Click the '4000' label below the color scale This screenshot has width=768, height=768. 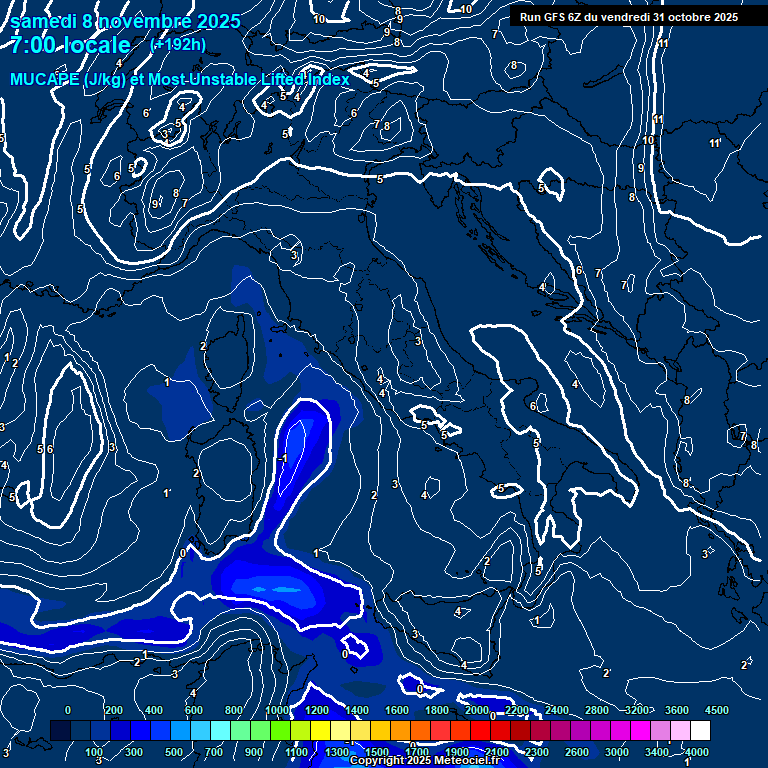coord(697,752)
